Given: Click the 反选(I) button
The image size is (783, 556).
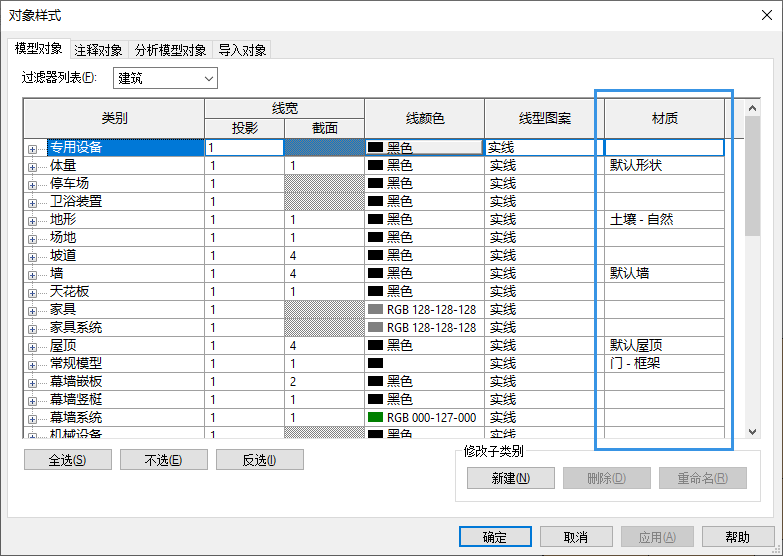Looking at the screenshot, I should (260, 460).
